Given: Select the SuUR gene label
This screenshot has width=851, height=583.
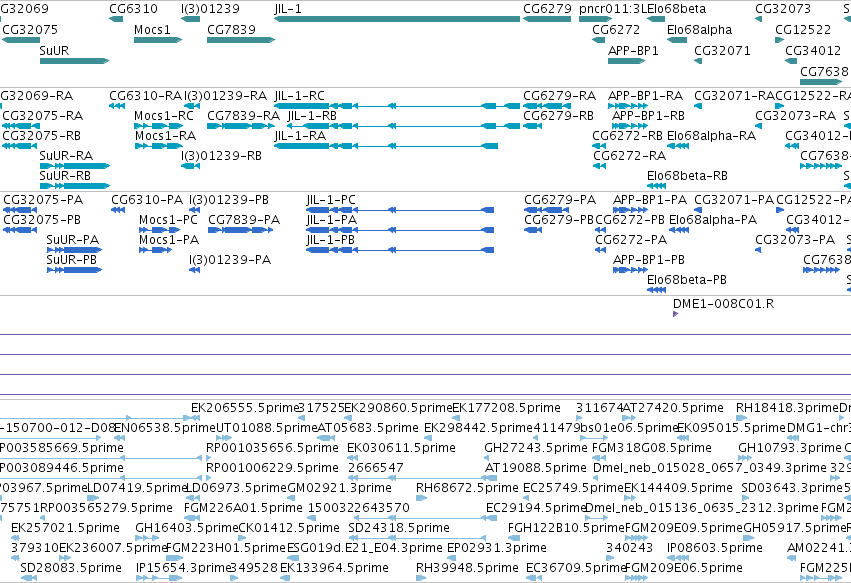Looking at the screenshot, I should coord(54,50).
